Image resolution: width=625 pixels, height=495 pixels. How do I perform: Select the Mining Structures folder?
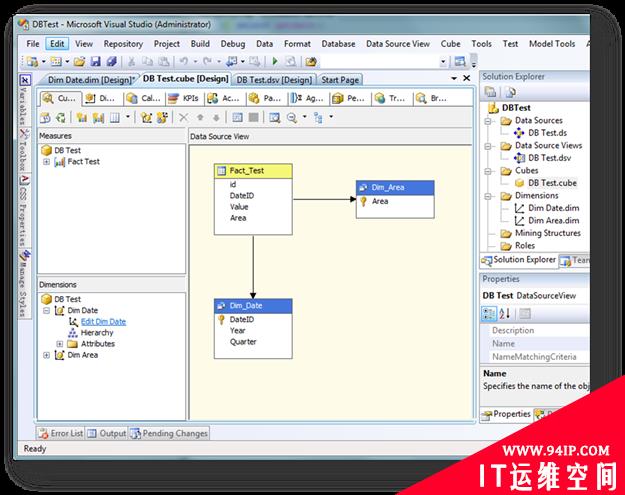(548, 233)
